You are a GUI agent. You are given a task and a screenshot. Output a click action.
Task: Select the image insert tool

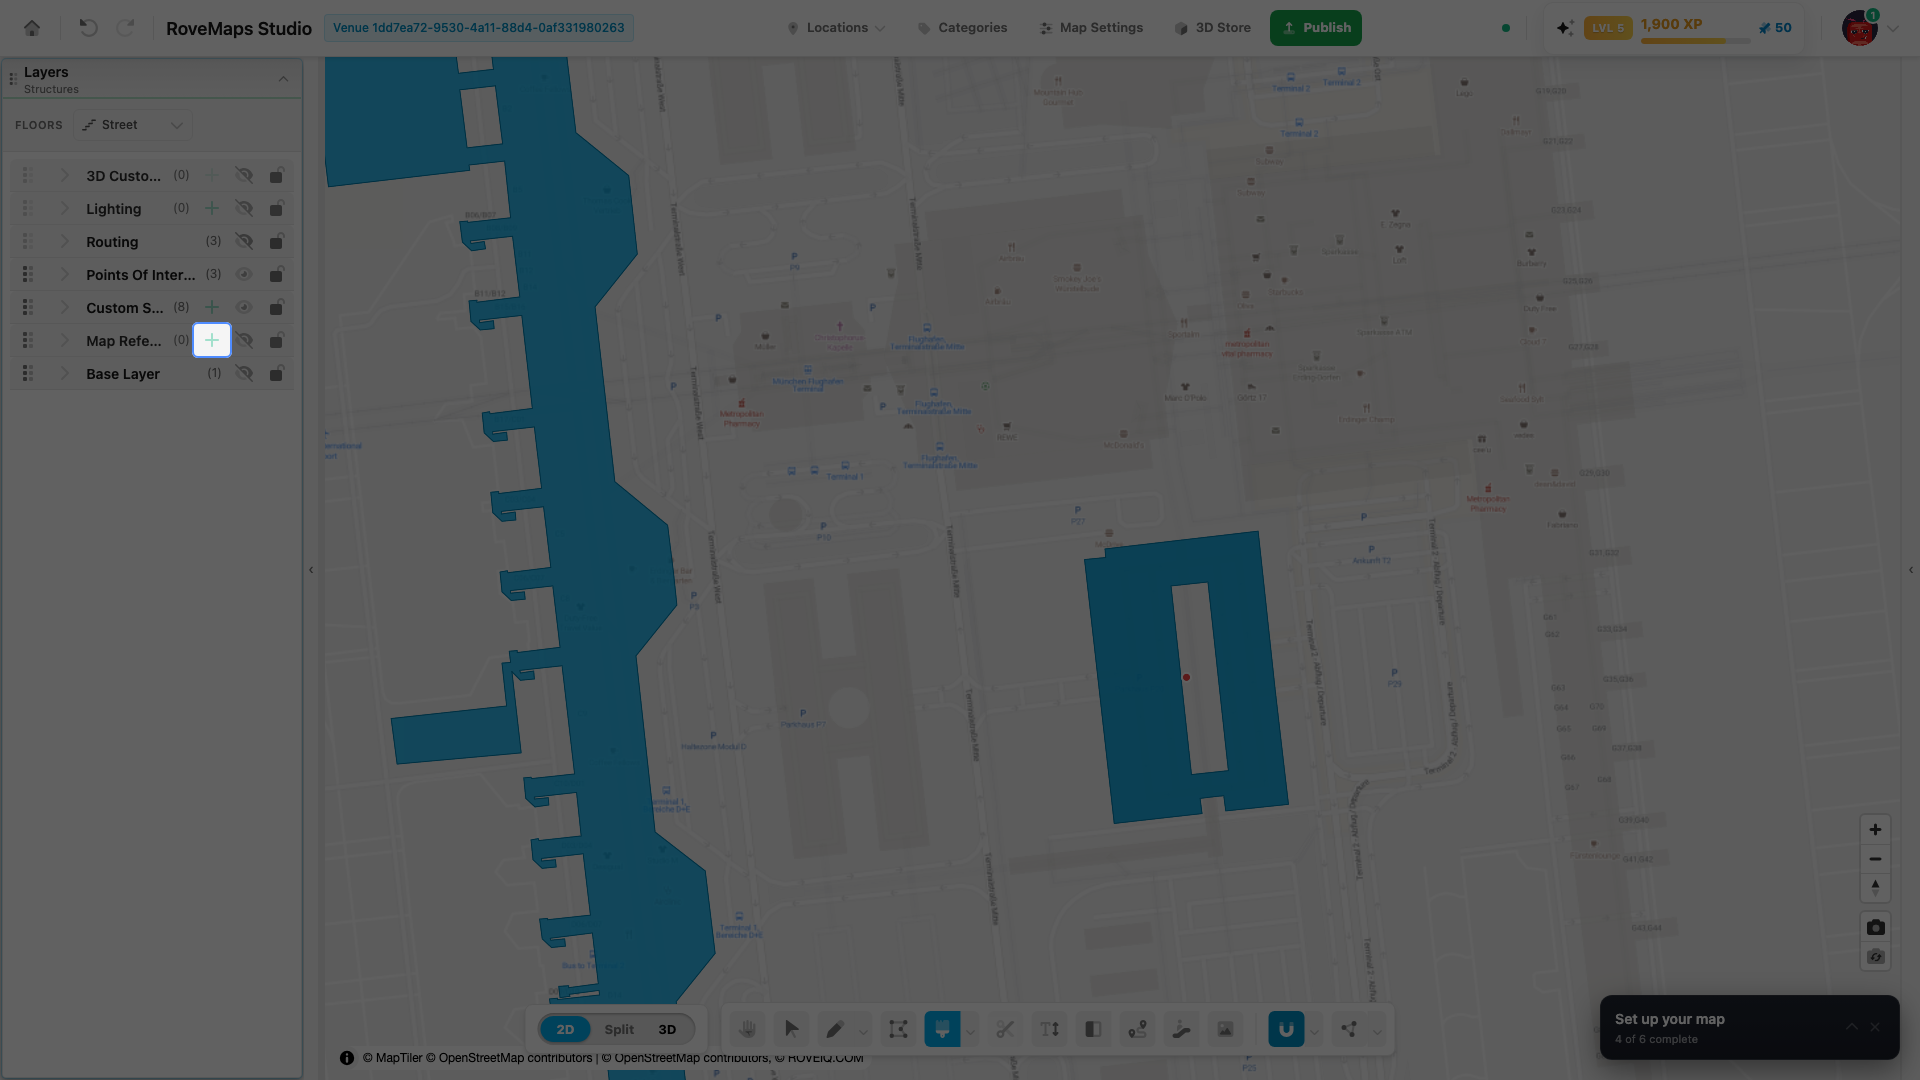tap(1225, 1029)
